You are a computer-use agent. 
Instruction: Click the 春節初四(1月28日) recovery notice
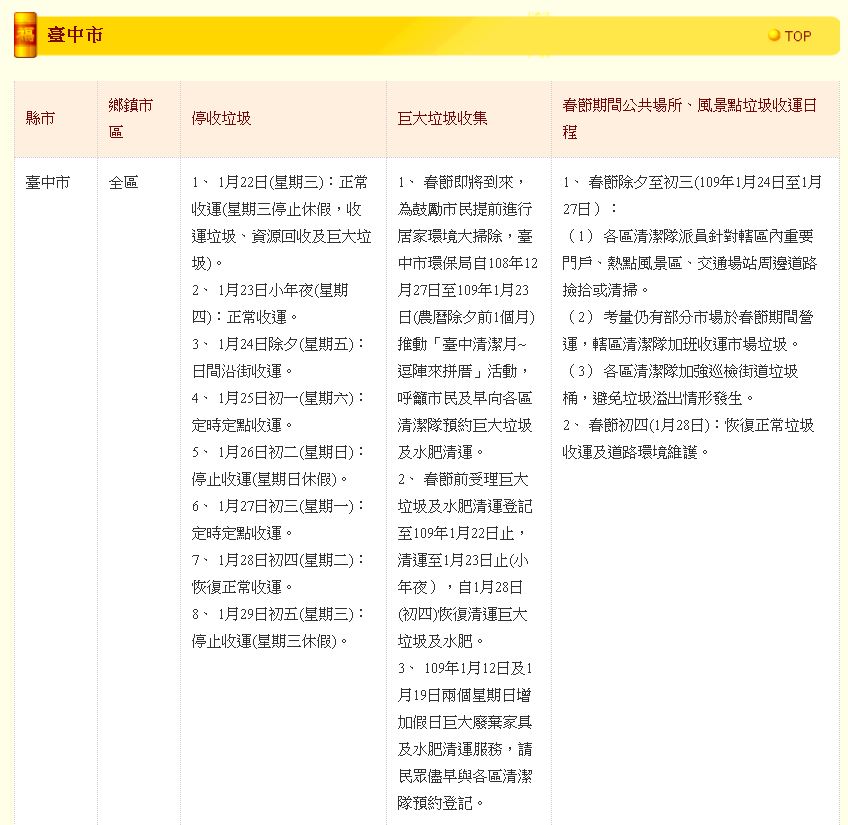688,438
